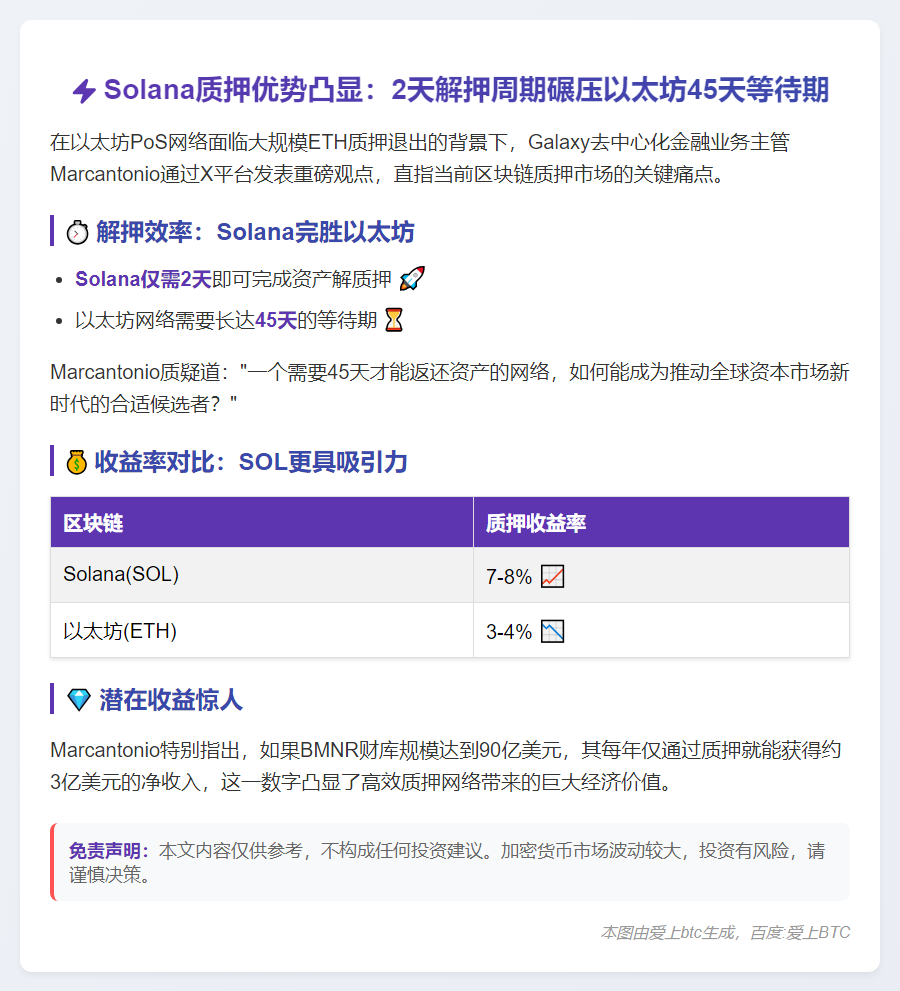Viewport: 900px width, 991px height.
Task: Select the money bag icon beside 收益率对比 heading
Action: coord(77,462)
